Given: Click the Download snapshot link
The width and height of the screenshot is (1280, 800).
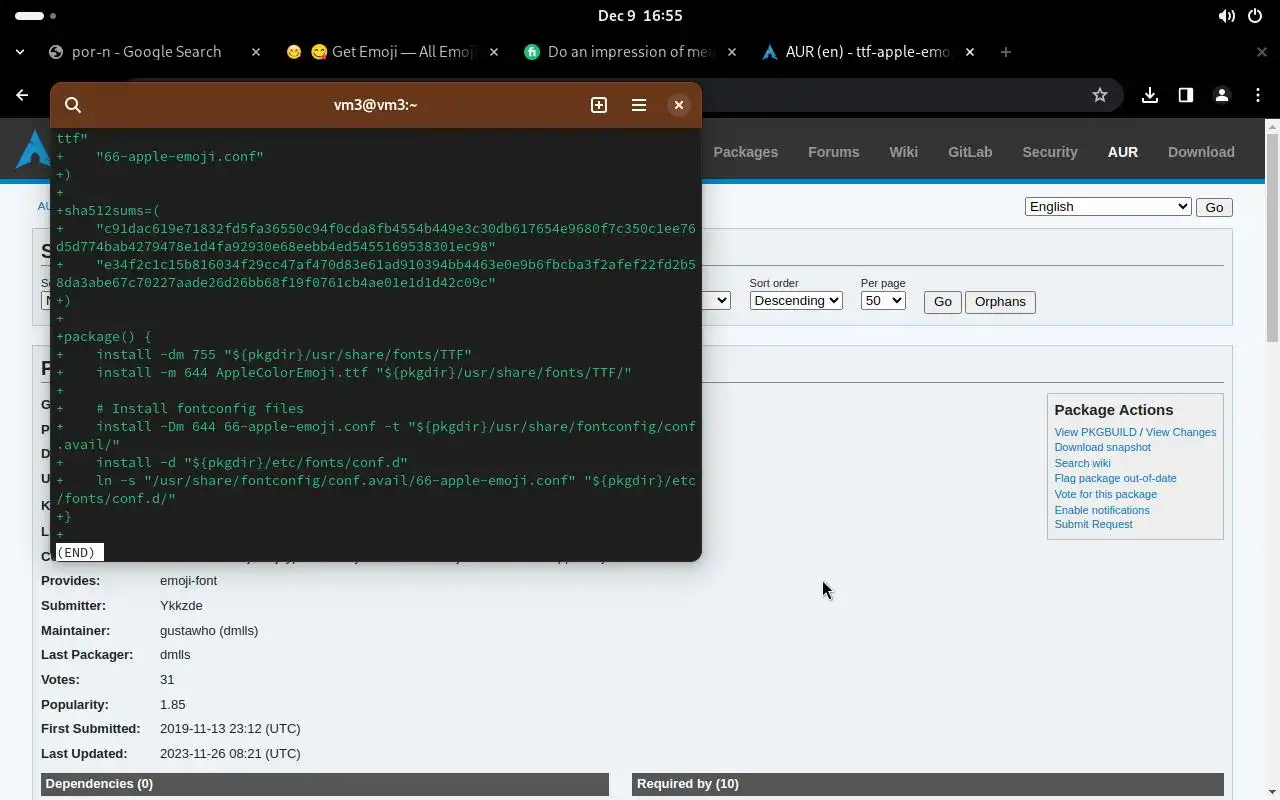Looking at the screenshot, I should (1102, 447).
